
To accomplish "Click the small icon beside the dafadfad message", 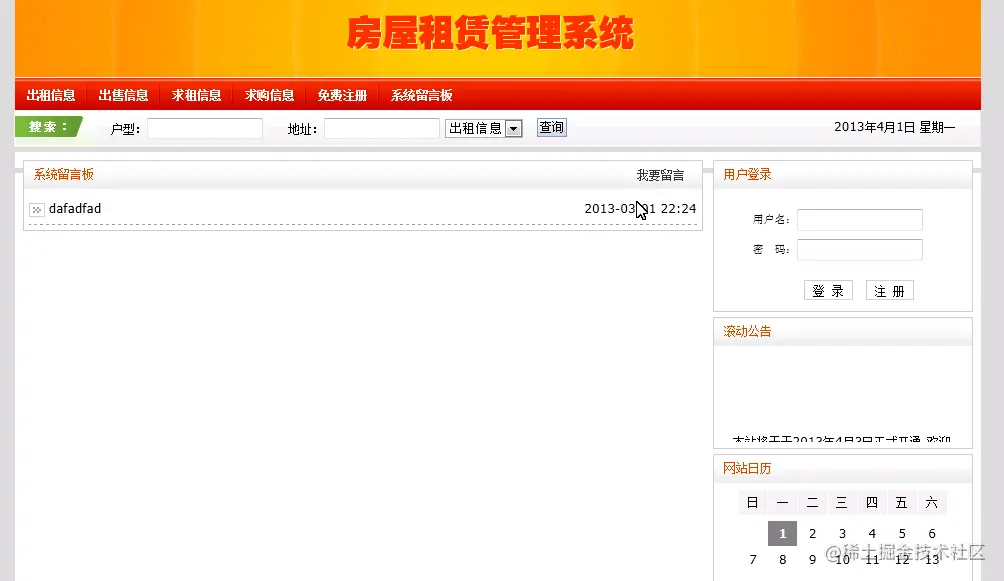I will click(x=36, y=209).
